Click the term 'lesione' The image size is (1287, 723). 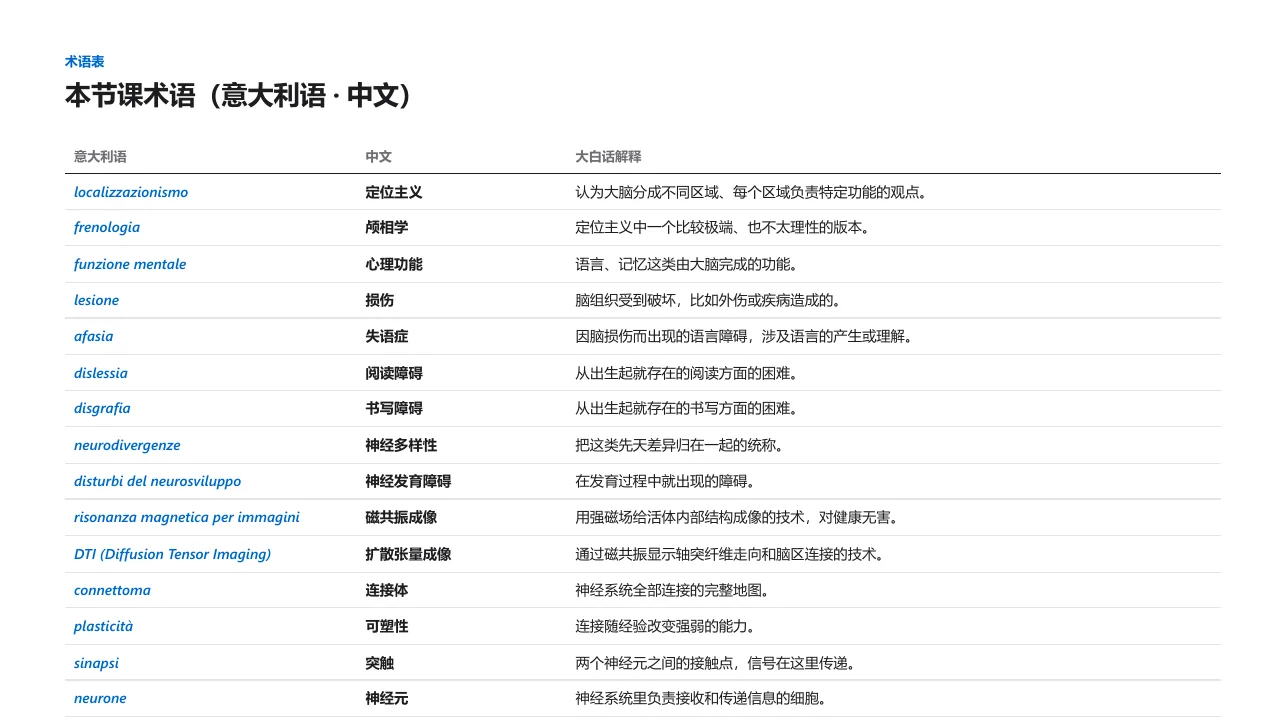[x=96, y=300]
